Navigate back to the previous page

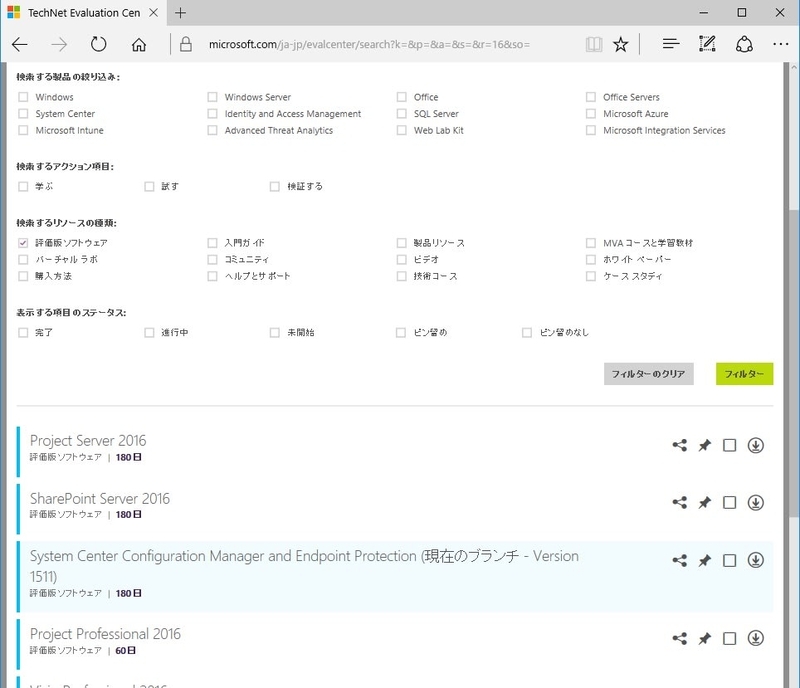click(20, 44)
